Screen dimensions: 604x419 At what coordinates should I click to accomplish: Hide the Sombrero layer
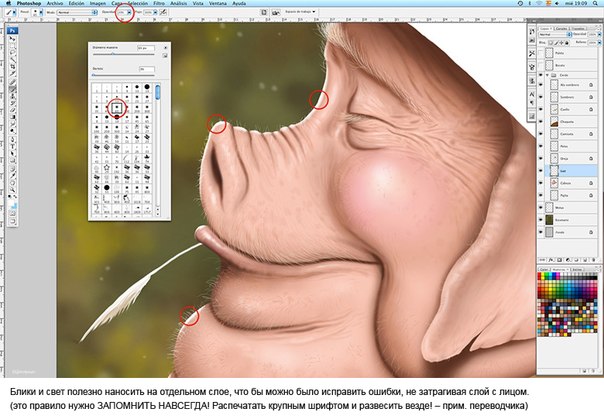(541, 97)
